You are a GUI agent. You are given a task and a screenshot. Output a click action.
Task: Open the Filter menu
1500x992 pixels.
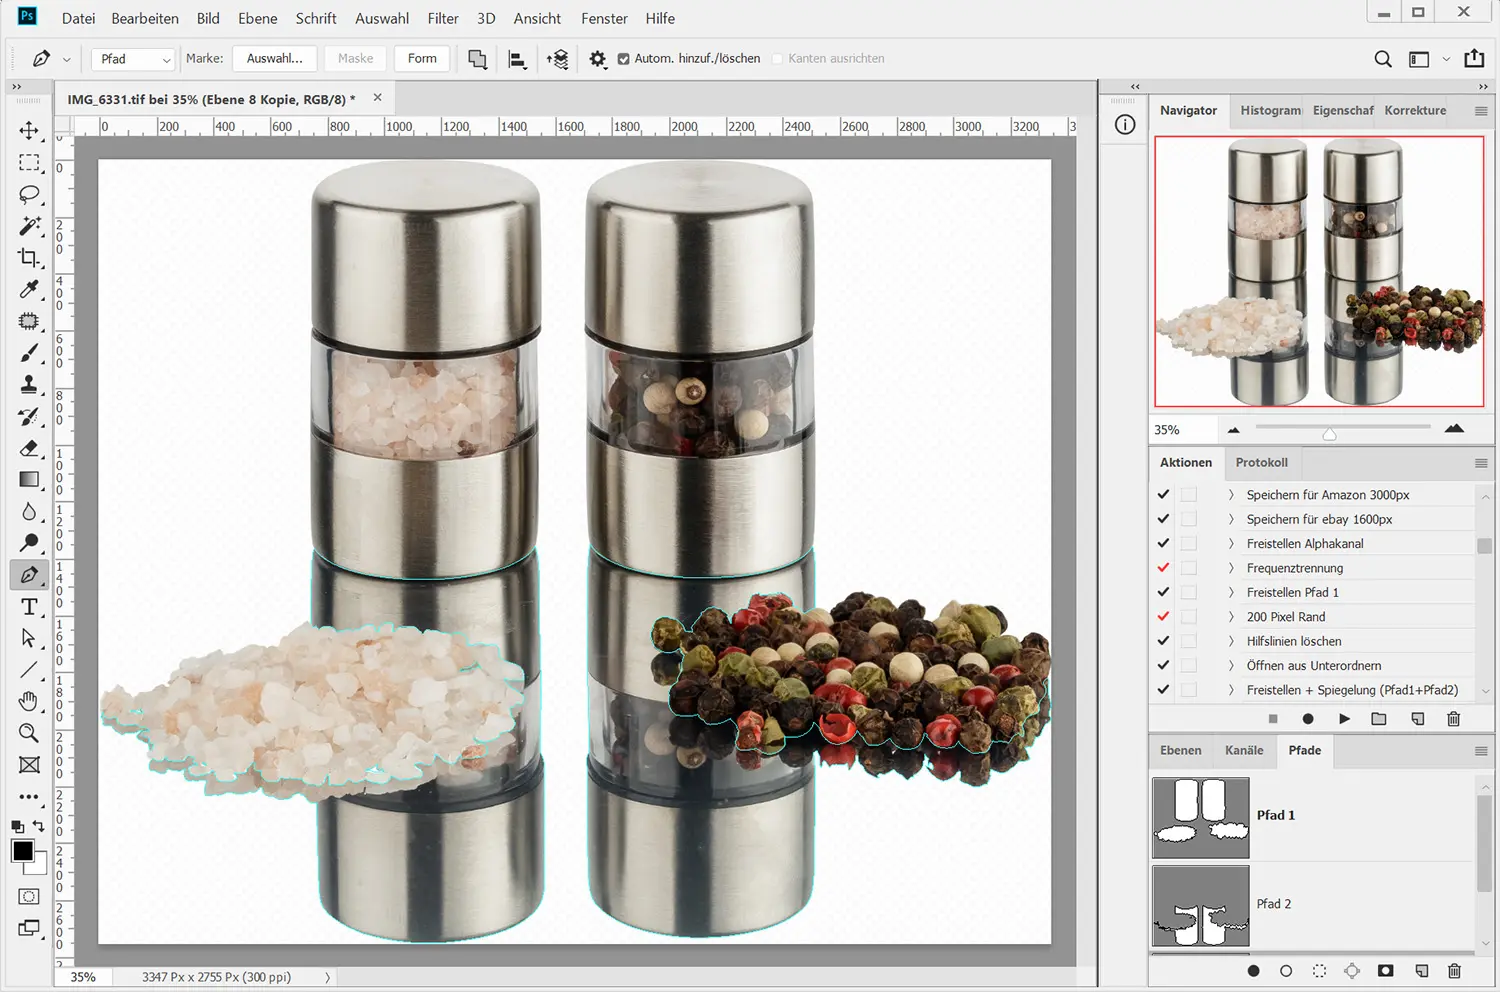[x=442, y=18]
